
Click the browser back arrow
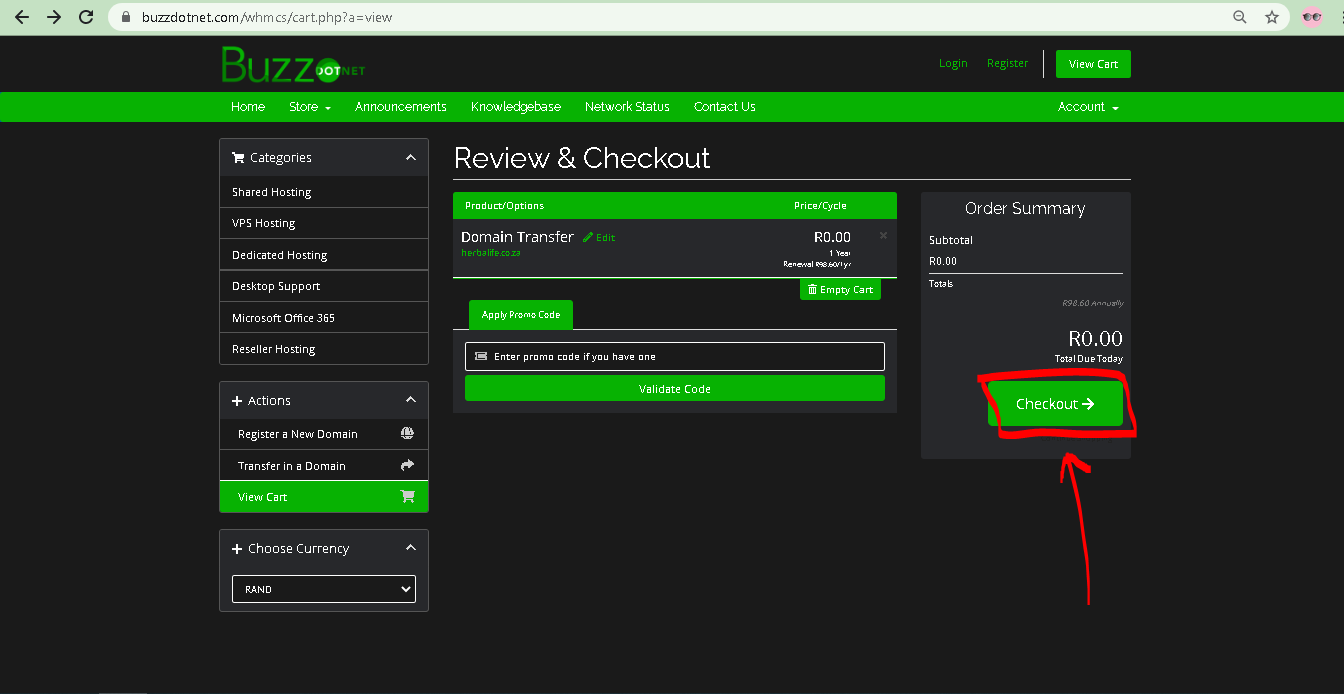(x=22, y=17)
